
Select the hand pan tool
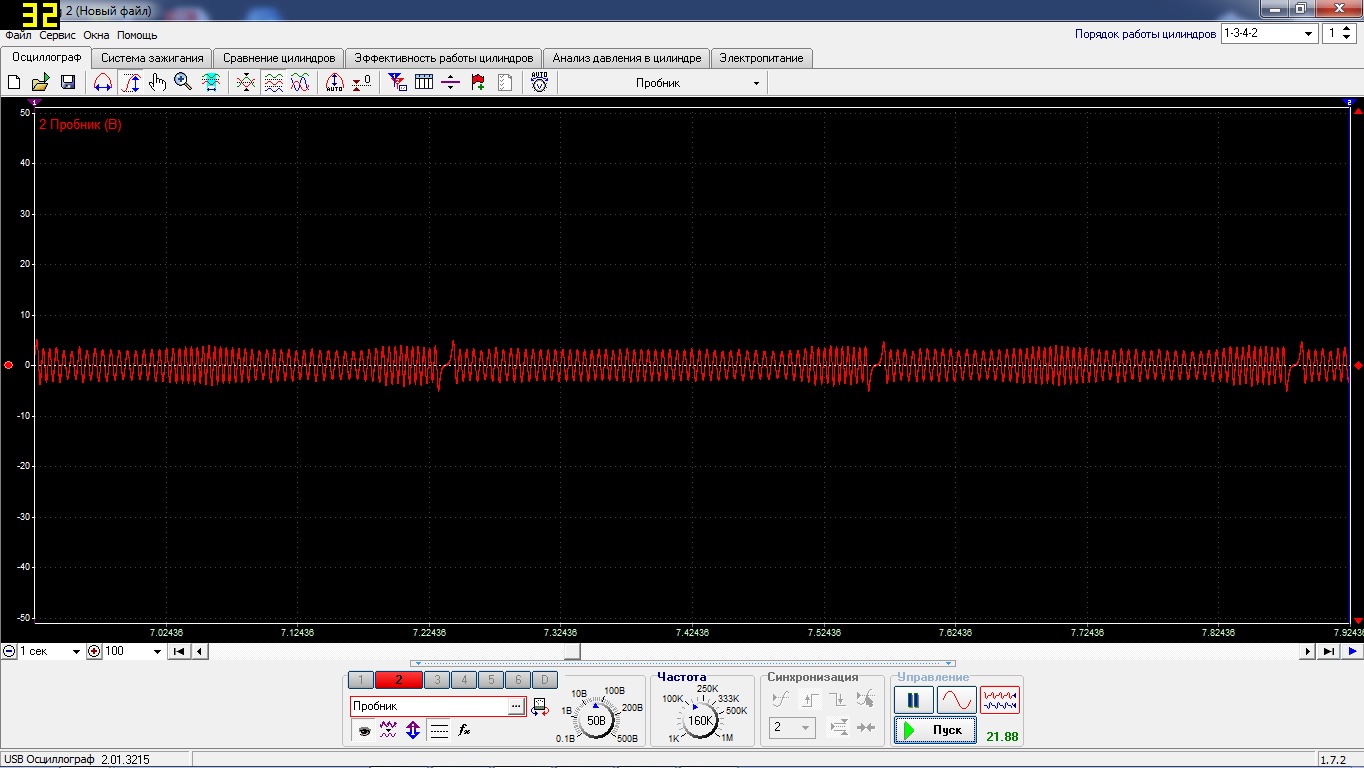pos(157,83)
